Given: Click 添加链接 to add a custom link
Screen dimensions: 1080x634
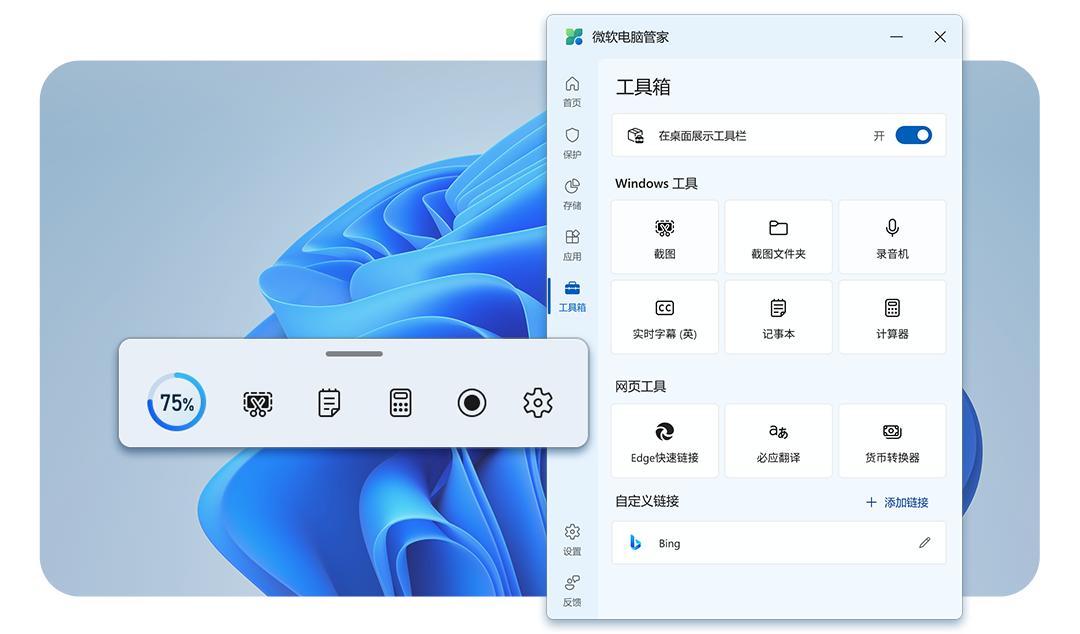Looking at the screenshot, I should 897,502.
